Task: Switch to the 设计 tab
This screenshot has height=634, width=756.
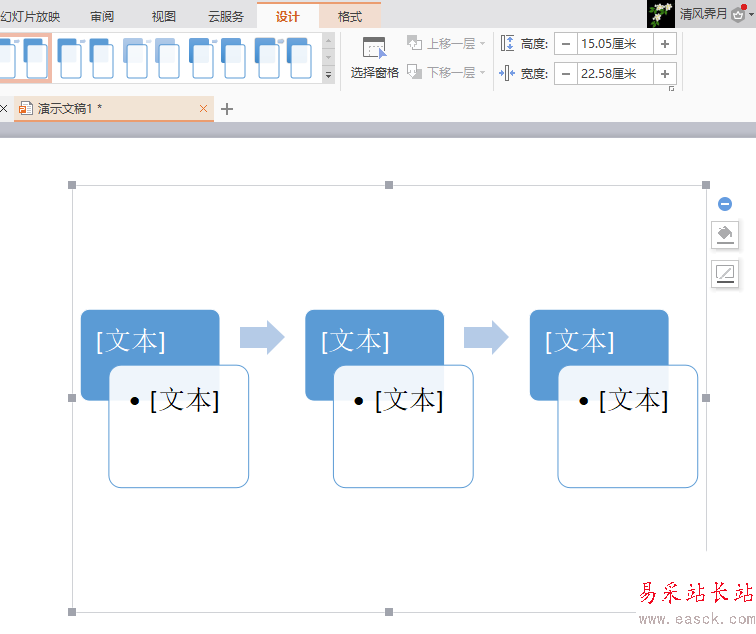Action: click(287, 16)
